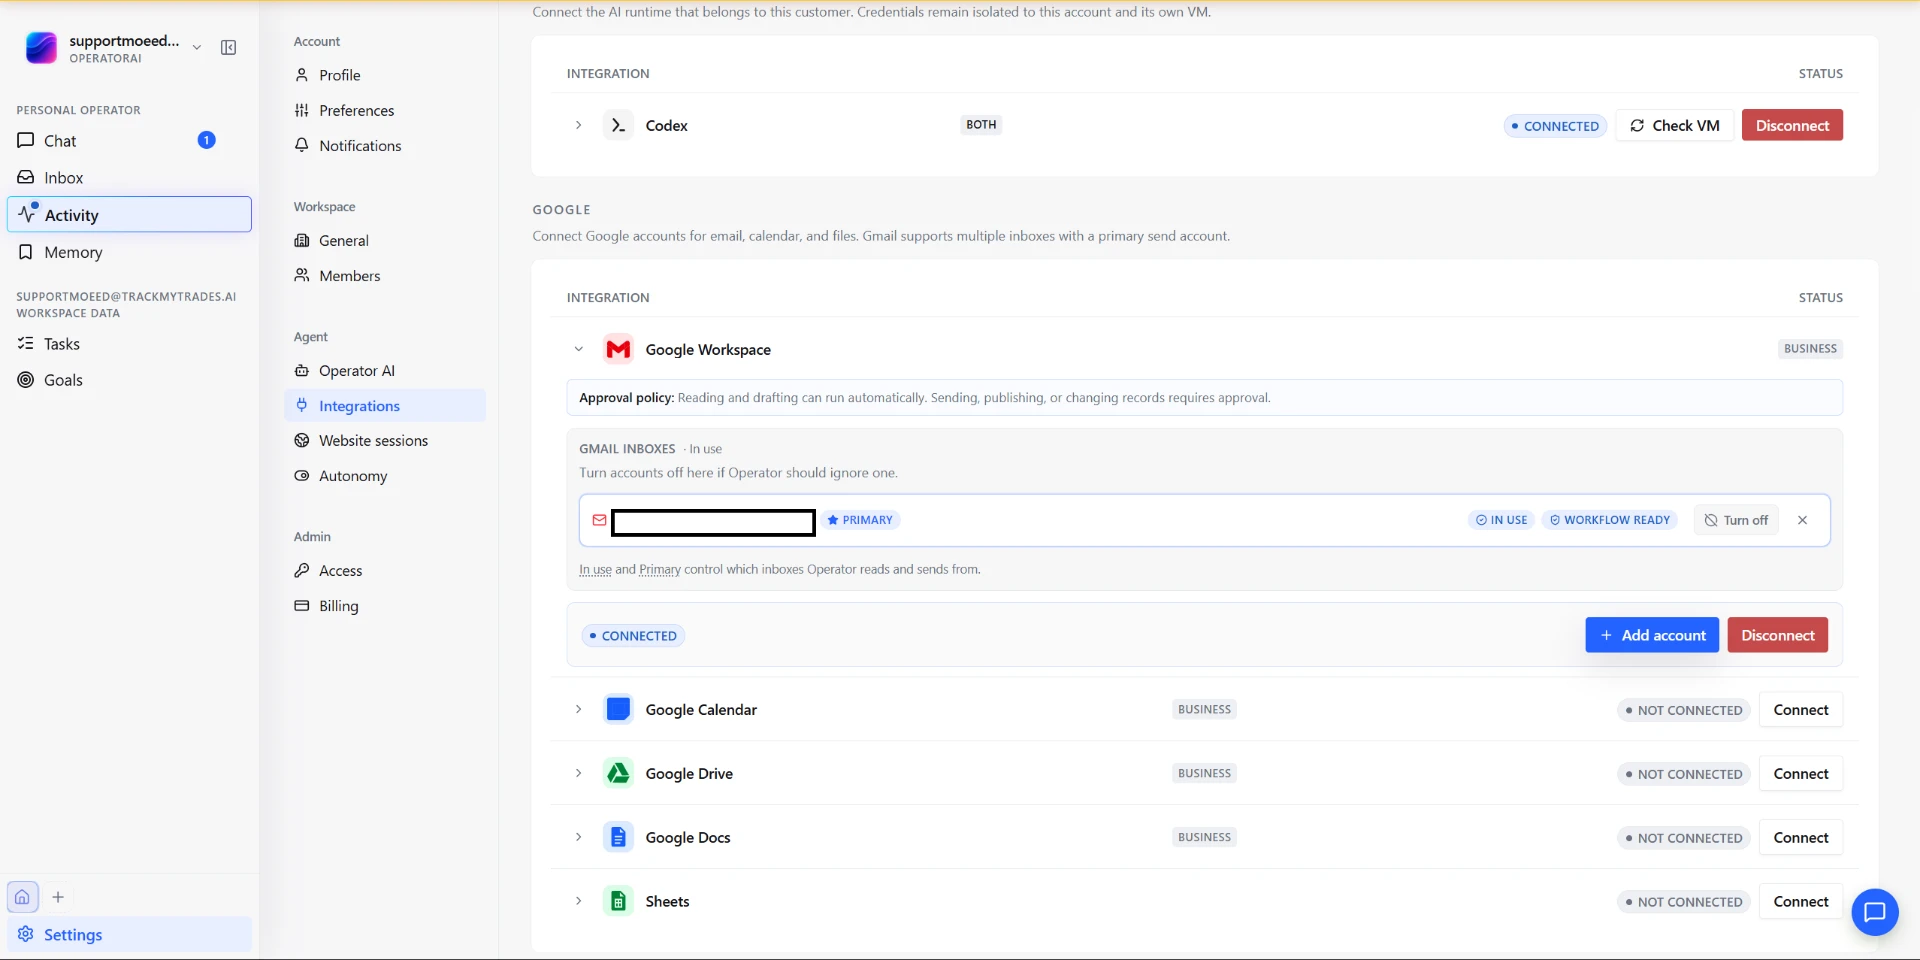Collapse the Google Workspace row
The height and width of the screenshot is (960, 1920).
pos(578,349)
